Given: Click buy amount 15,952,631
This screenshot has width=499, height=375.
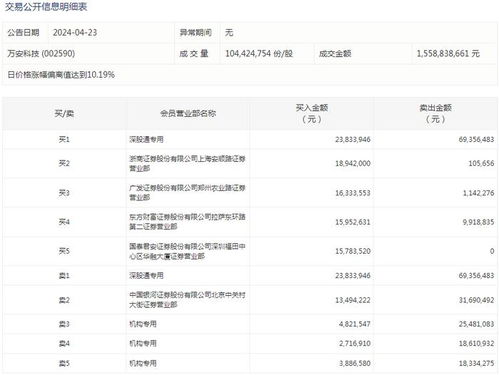Looking at the screenshot, I should point(353,222).
